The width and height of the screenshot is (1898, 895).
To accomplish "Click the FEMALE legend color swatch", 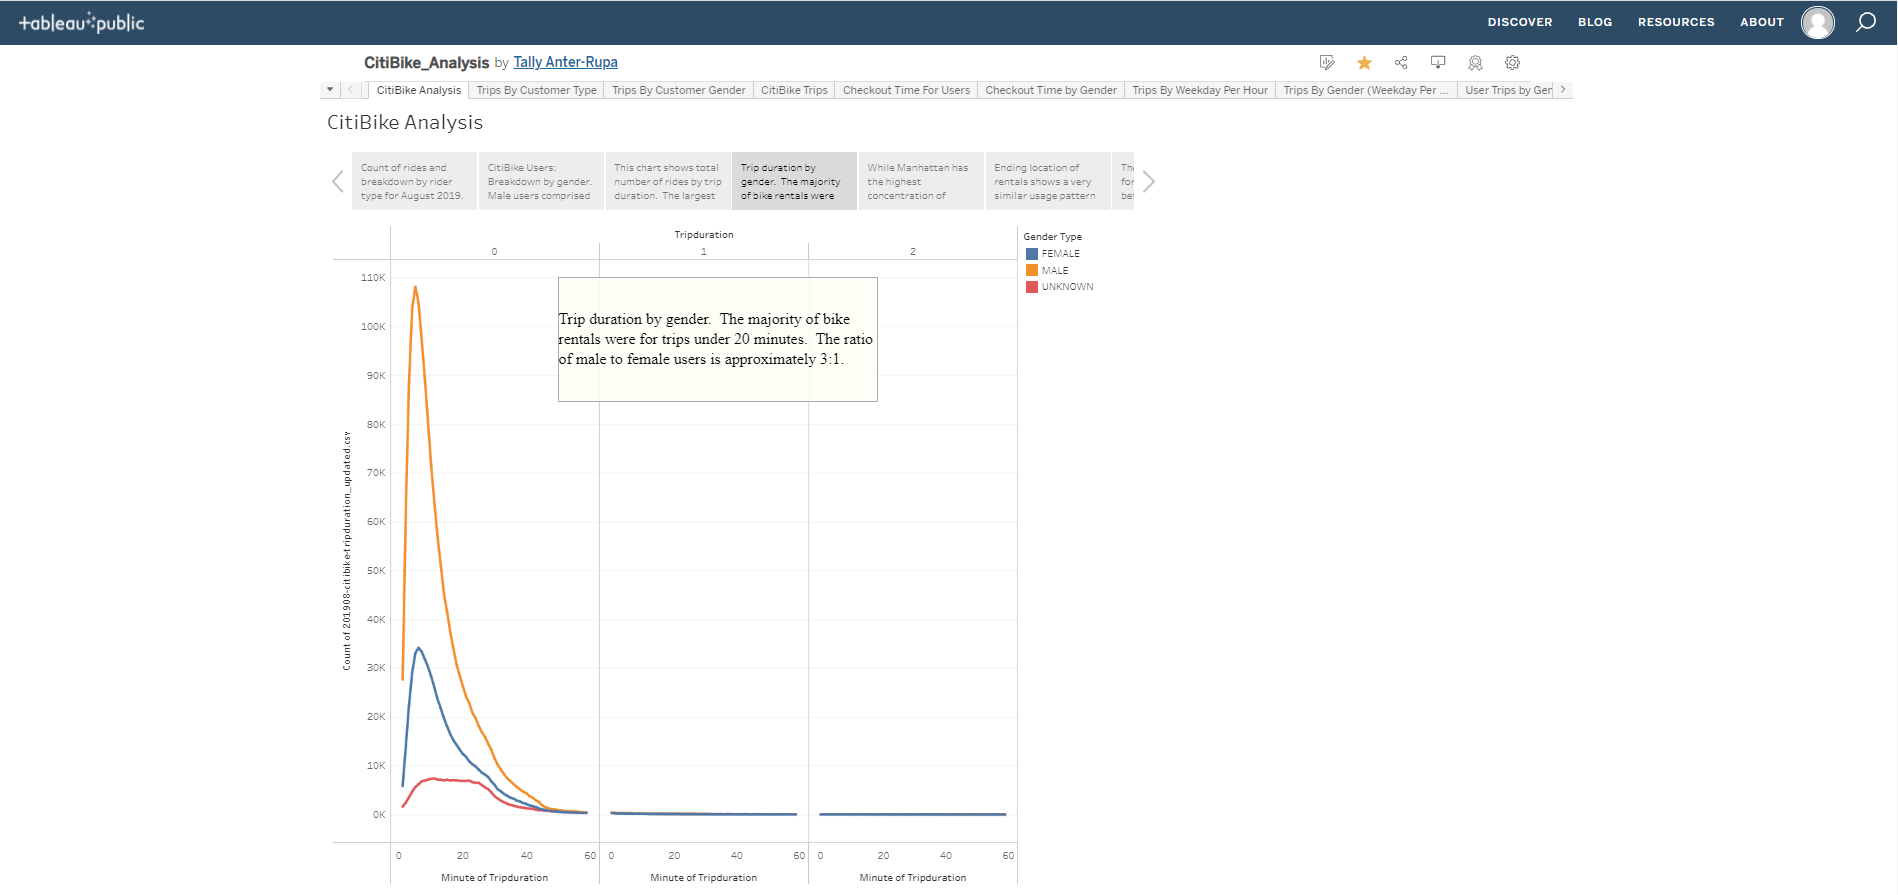I will click(1032, 254).
